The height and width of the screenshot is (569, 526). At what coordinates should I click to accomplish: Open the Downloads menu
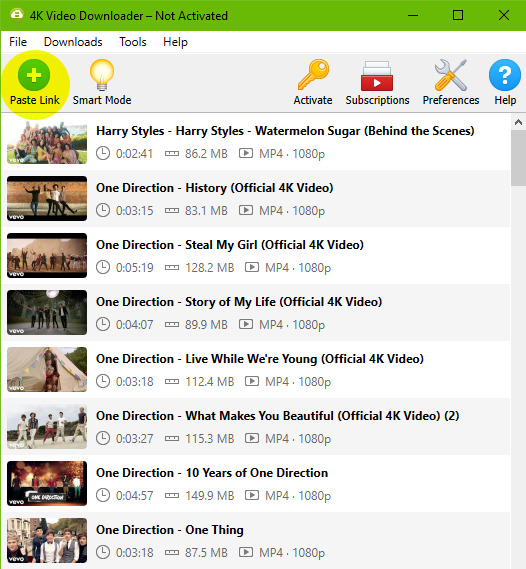(x=73, y=42)
